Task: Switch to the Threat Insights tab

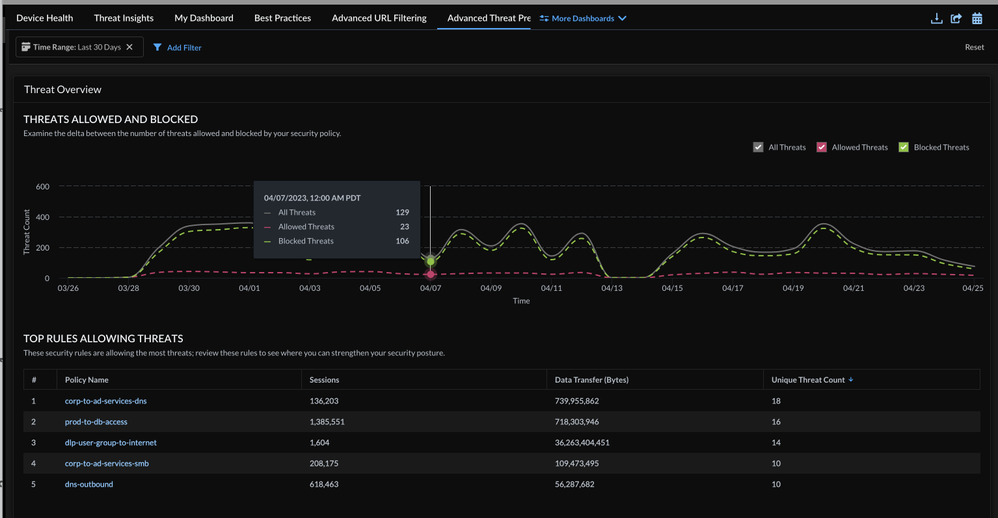Action: 123,18
